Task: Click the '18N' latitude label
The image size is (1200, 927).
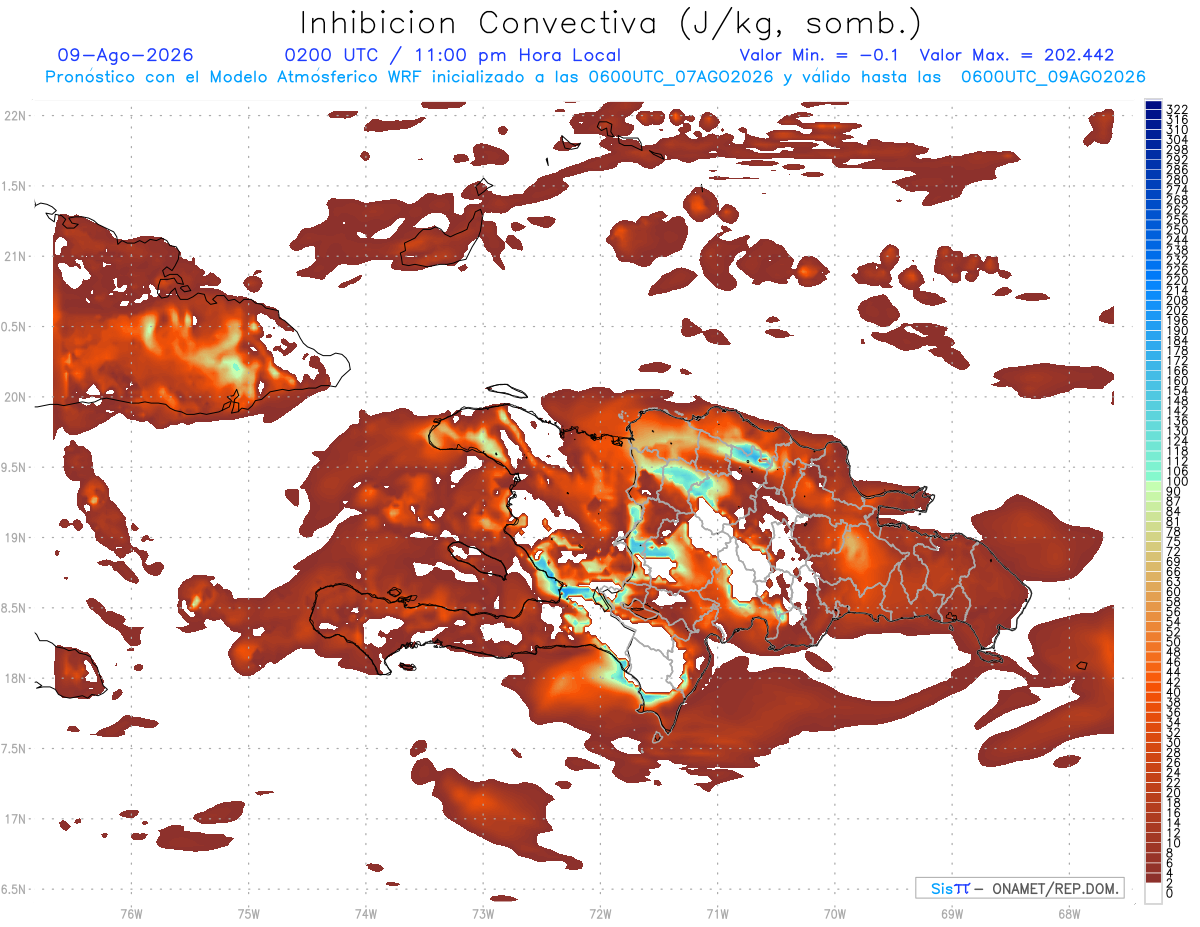Action: click(16, 679)
